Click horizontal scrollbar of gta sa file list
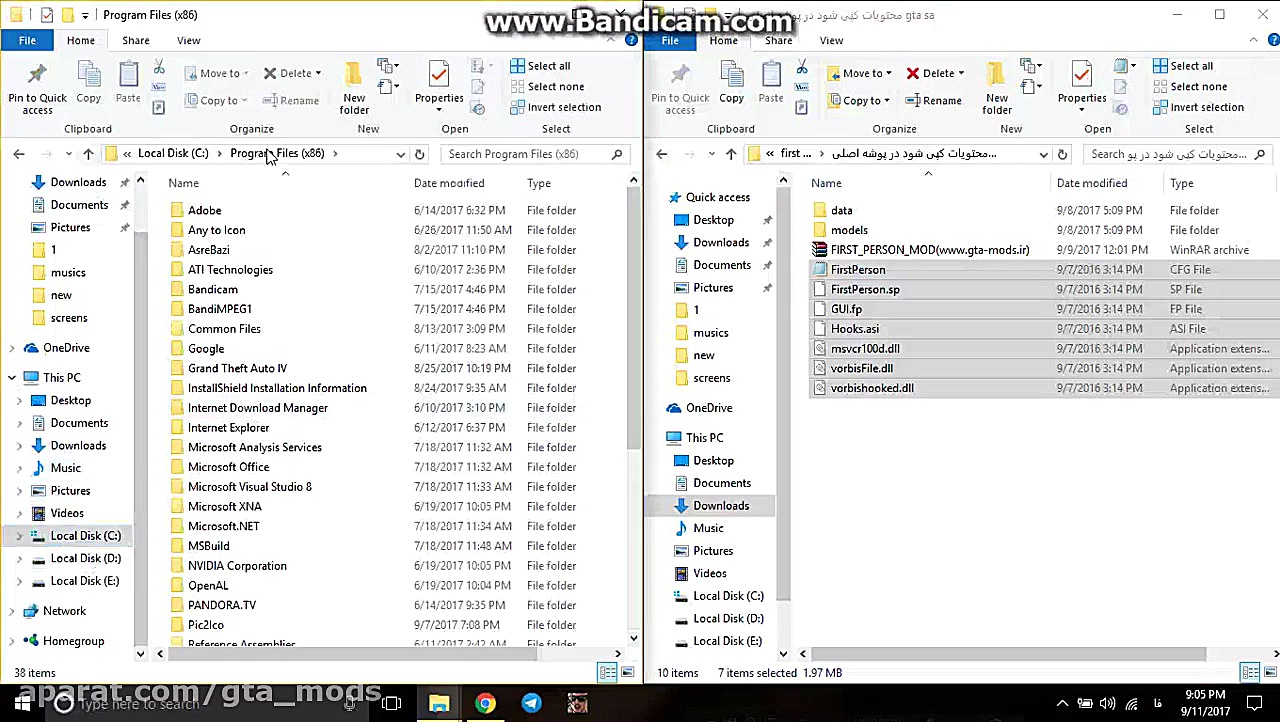Screen dimensions: 1280x722 (1008, 654)
